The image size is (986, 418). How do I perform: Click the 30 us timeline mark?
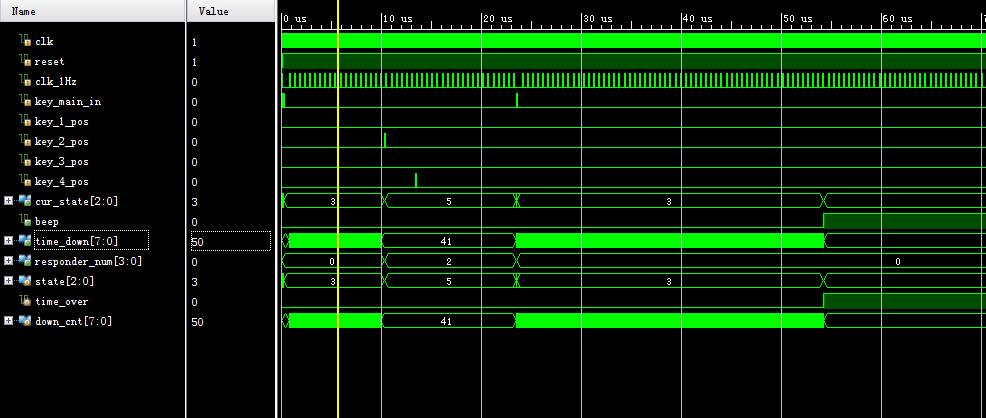point(596,18)
